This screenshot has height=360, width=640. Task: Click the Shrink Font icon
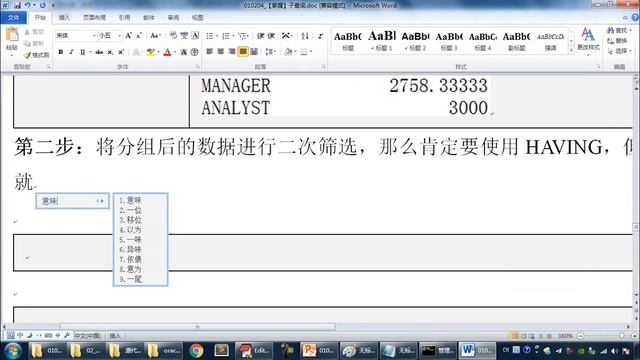coord(139,36)
